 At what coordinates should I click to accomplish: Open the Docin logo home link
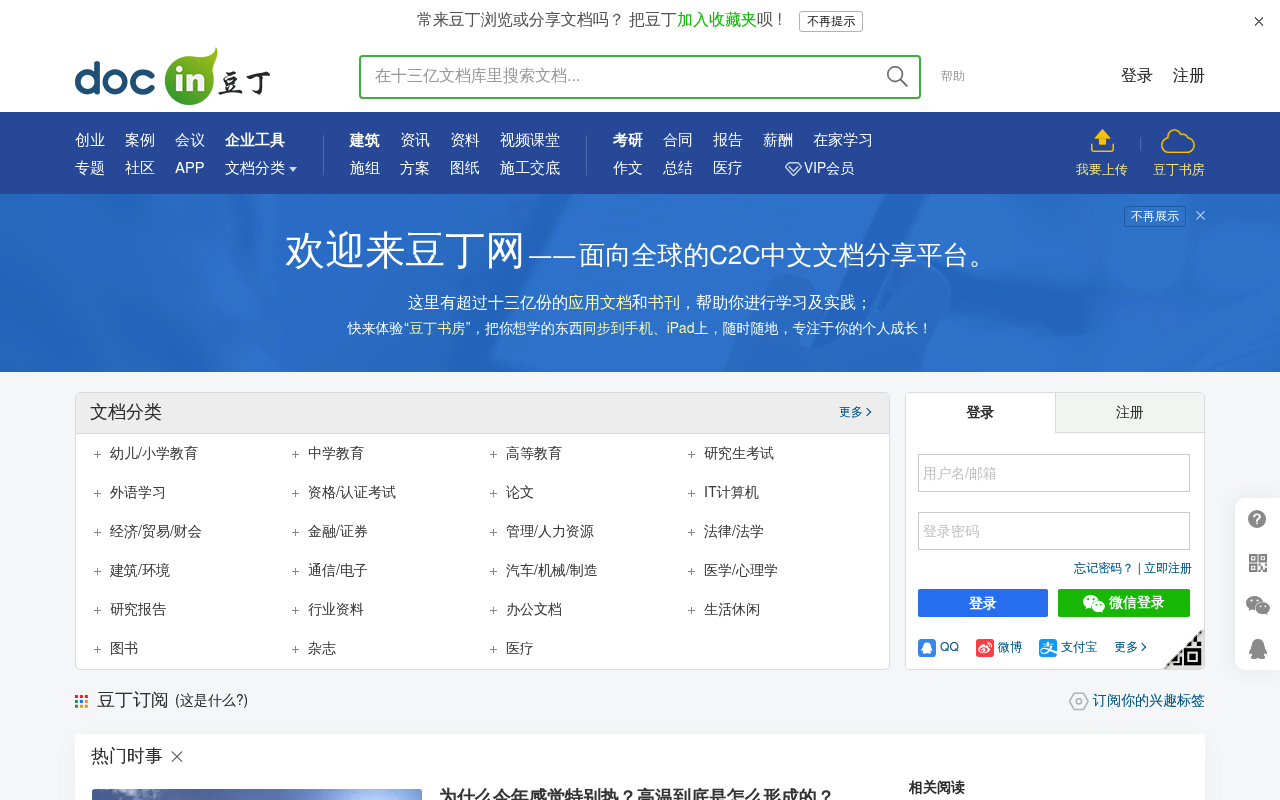tap(173, 76)
